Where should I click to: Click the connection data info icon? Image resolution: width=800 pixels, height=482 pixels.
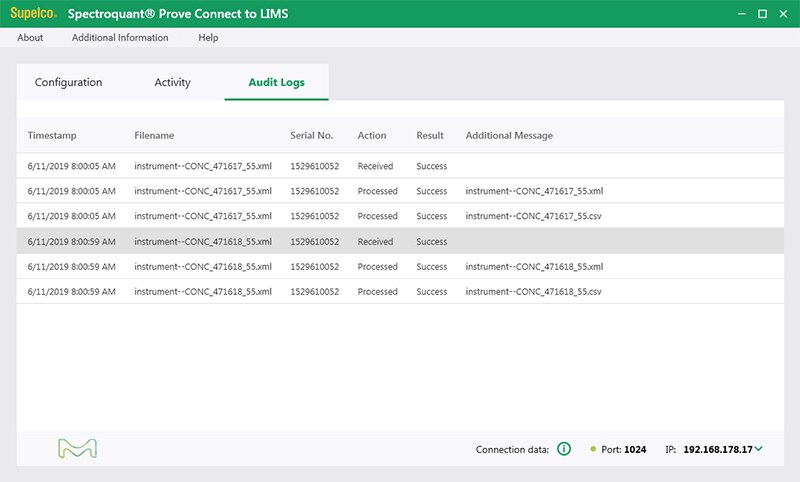pyautogui.click(x=563, y=449)
